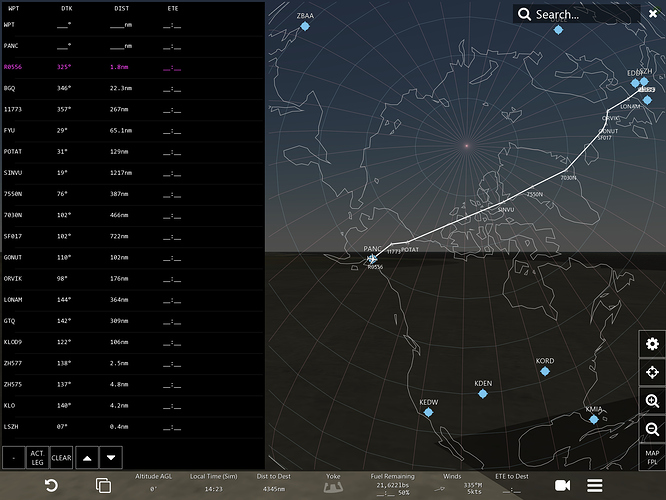
Task: Click the ETE to Dest readout
Action: 512,484
